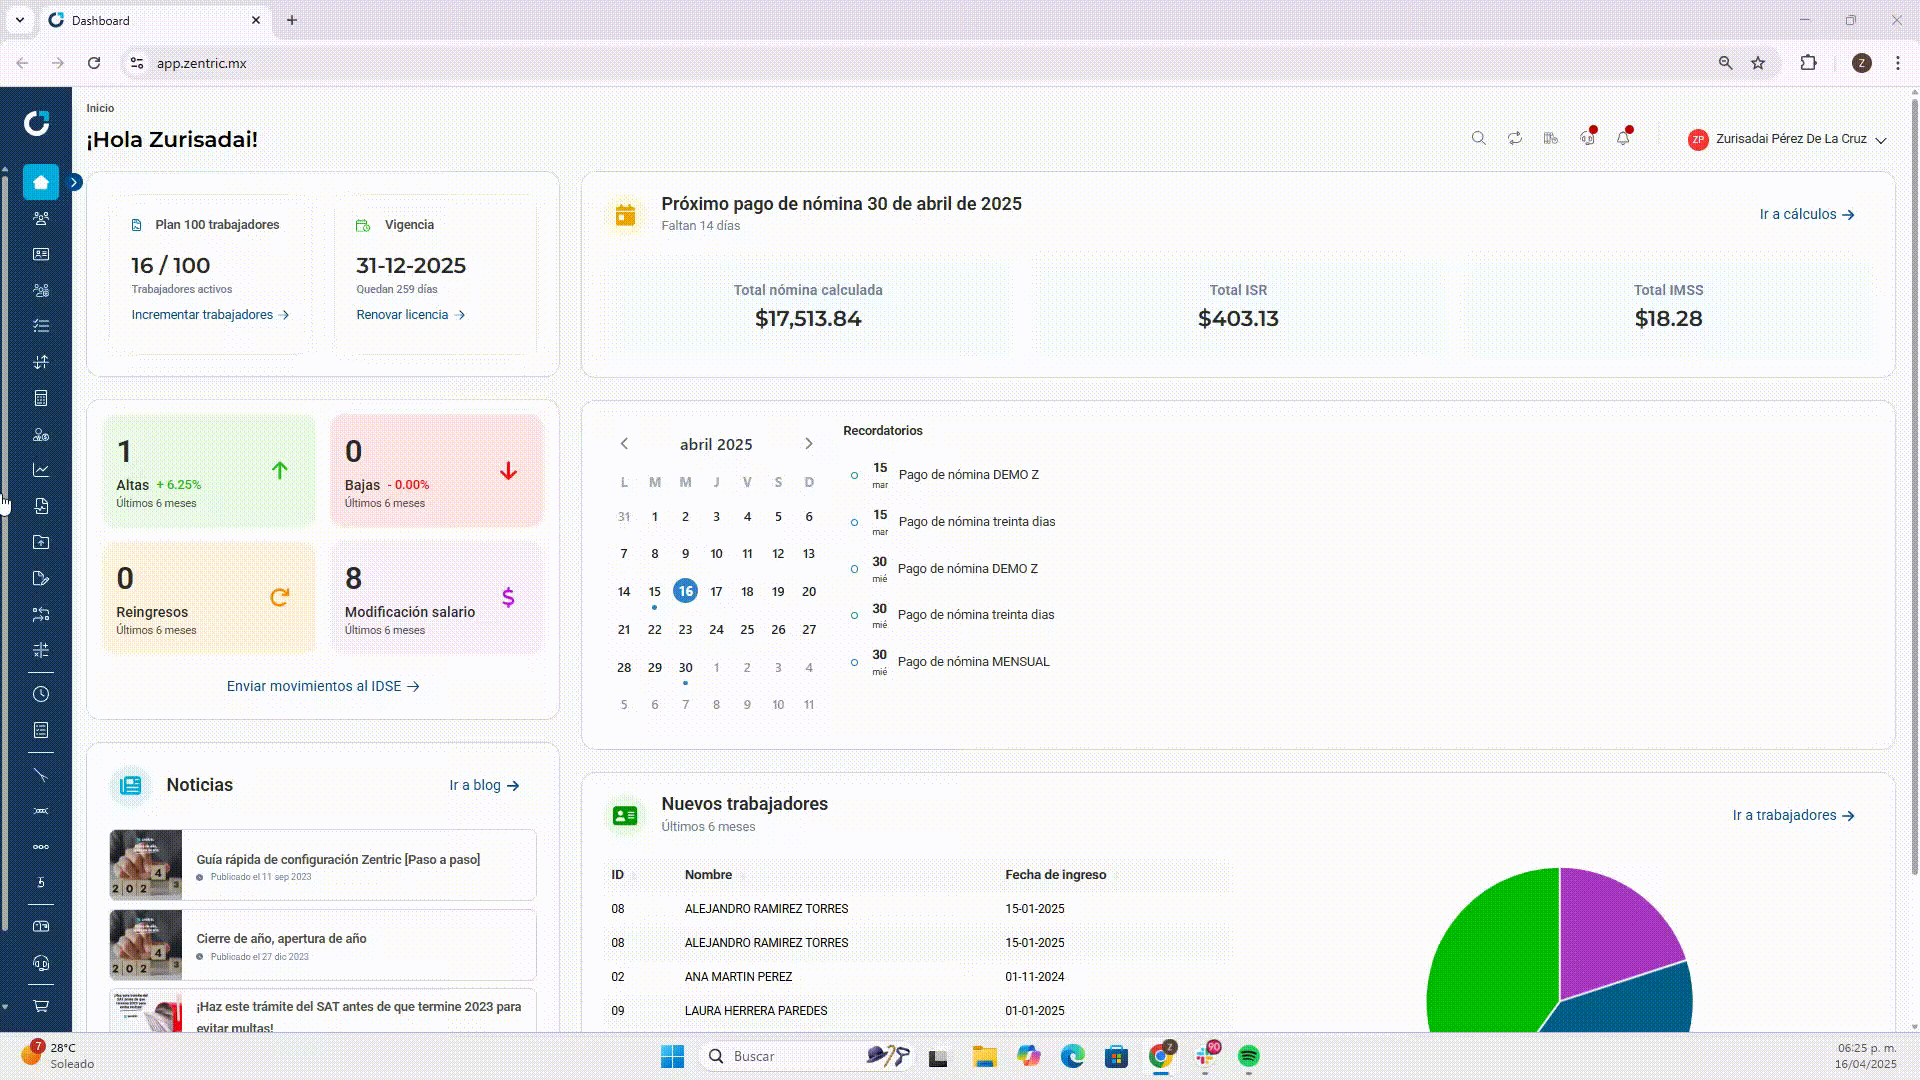Open Spotify from the taskbar
1920x1080 pixels.
pos(1248,1056)
